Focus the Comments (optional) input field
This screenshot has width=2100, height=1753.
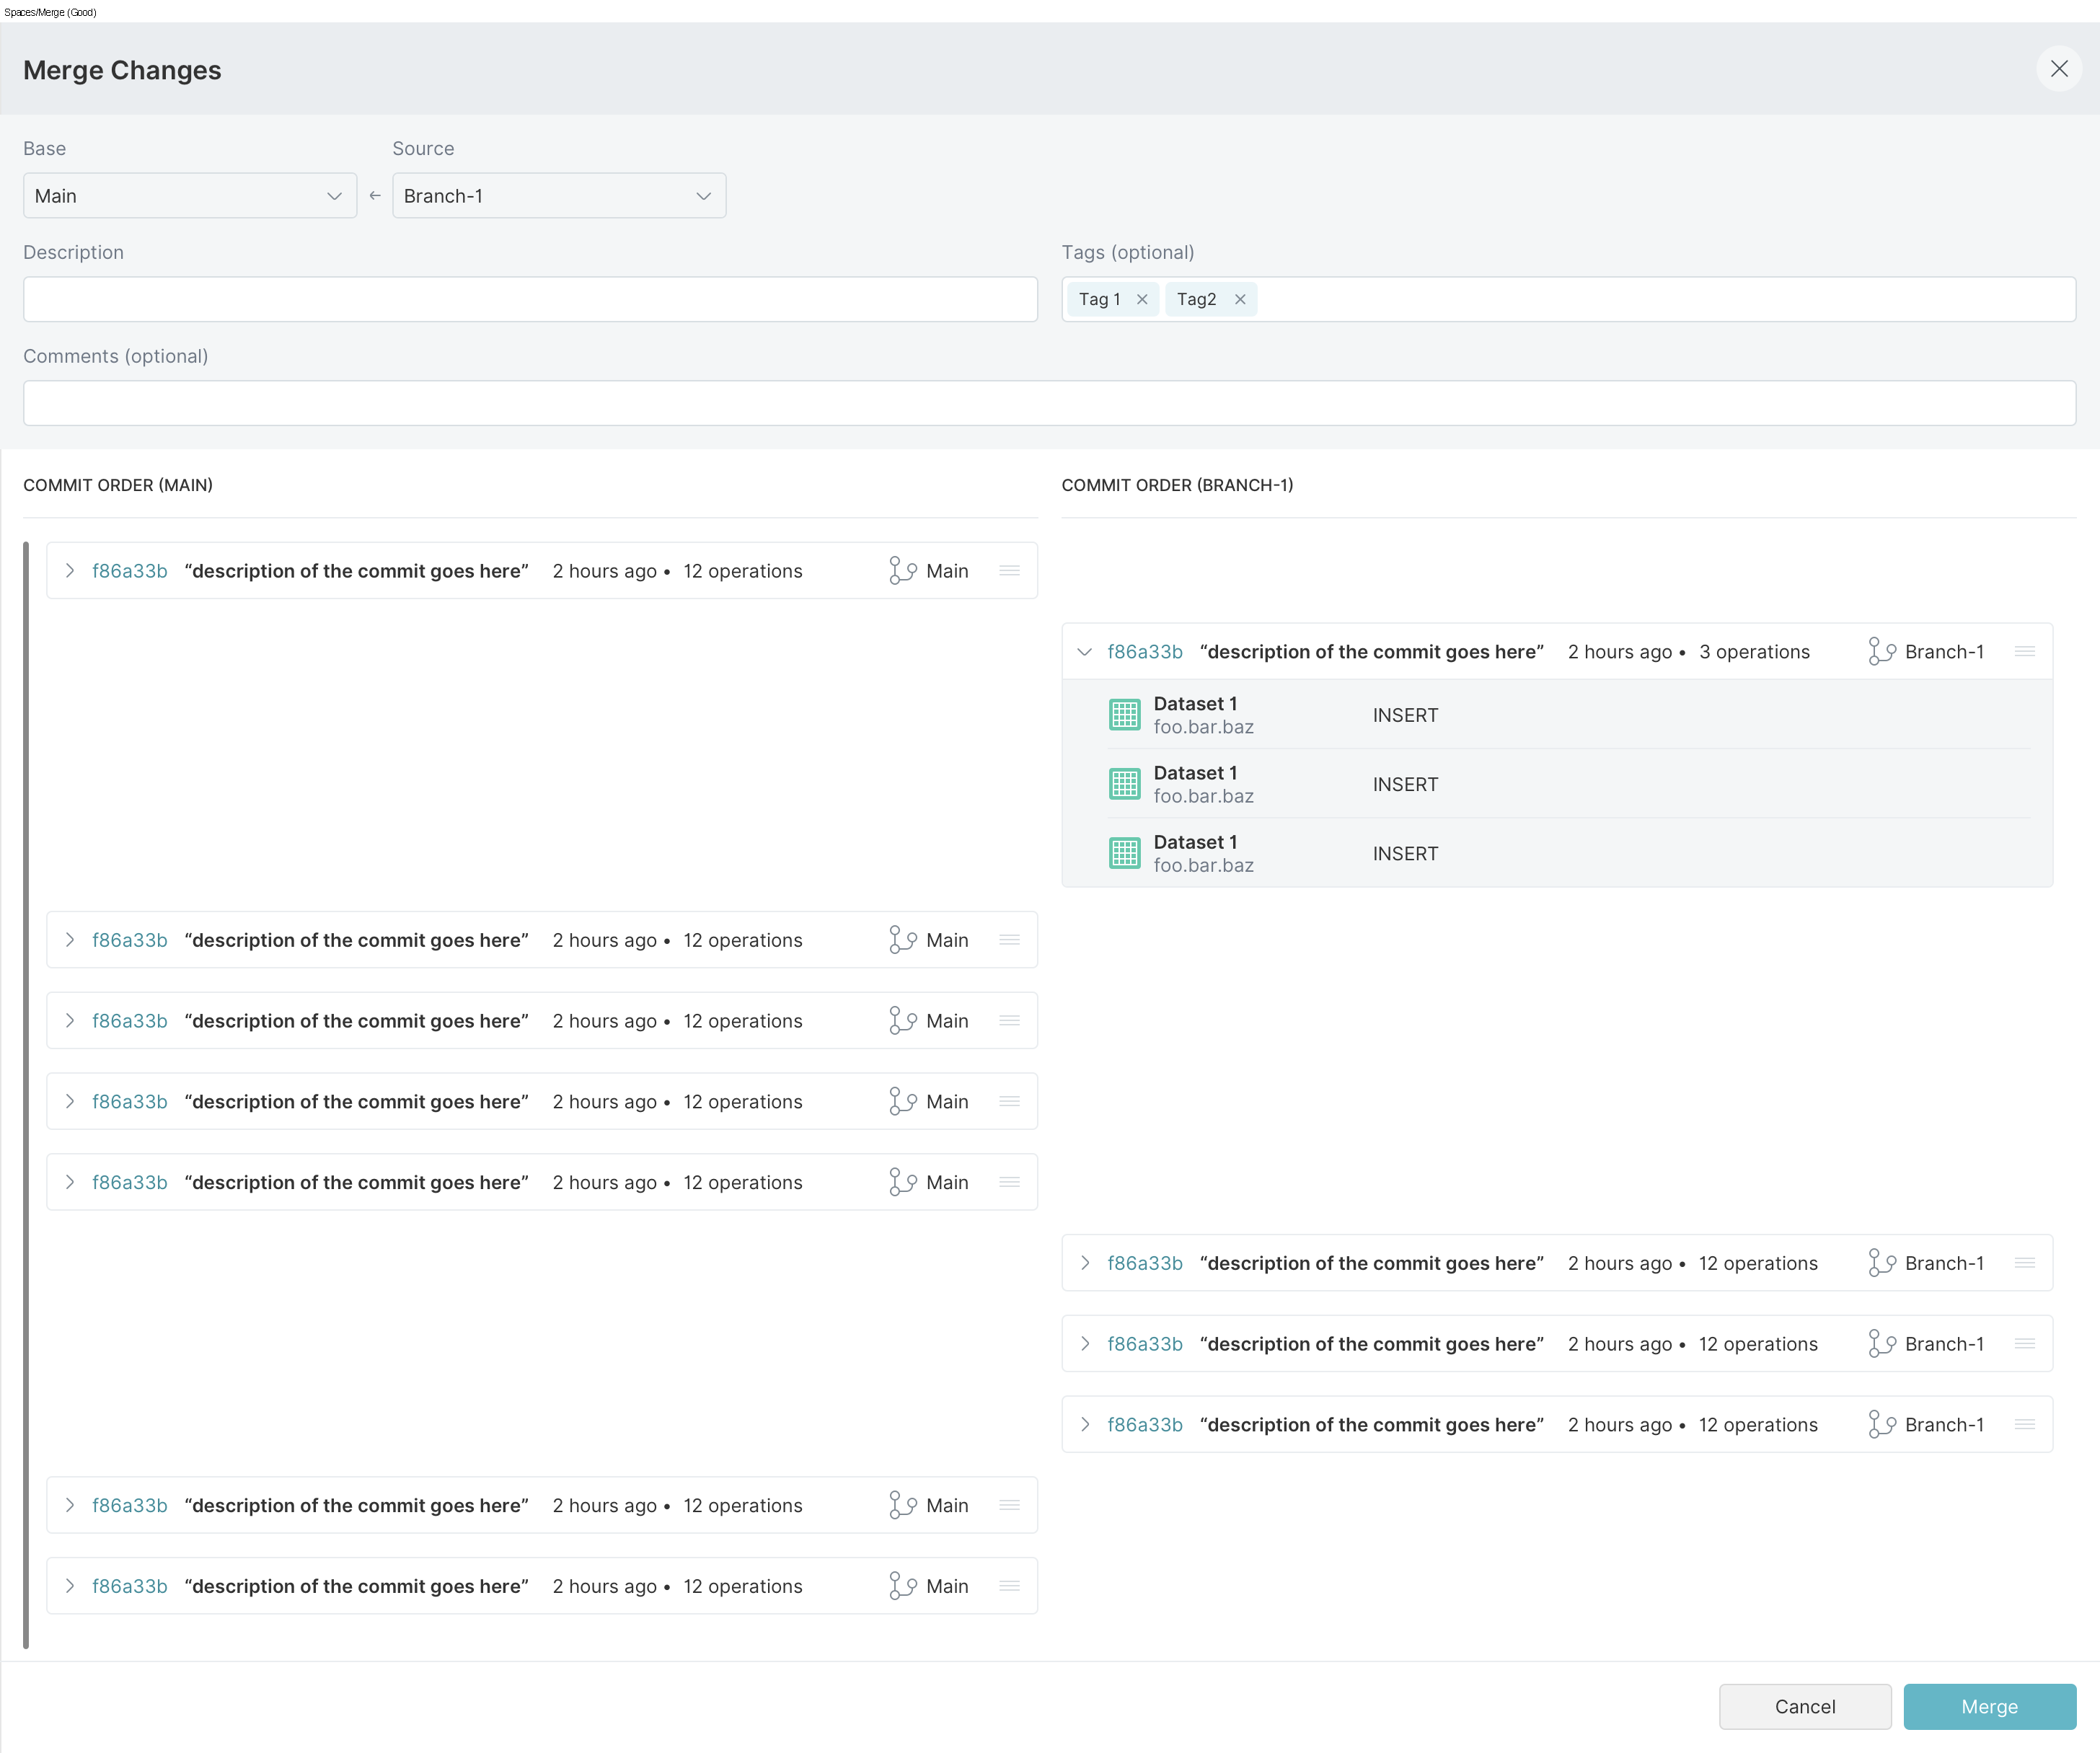[x=1049, y=403]
